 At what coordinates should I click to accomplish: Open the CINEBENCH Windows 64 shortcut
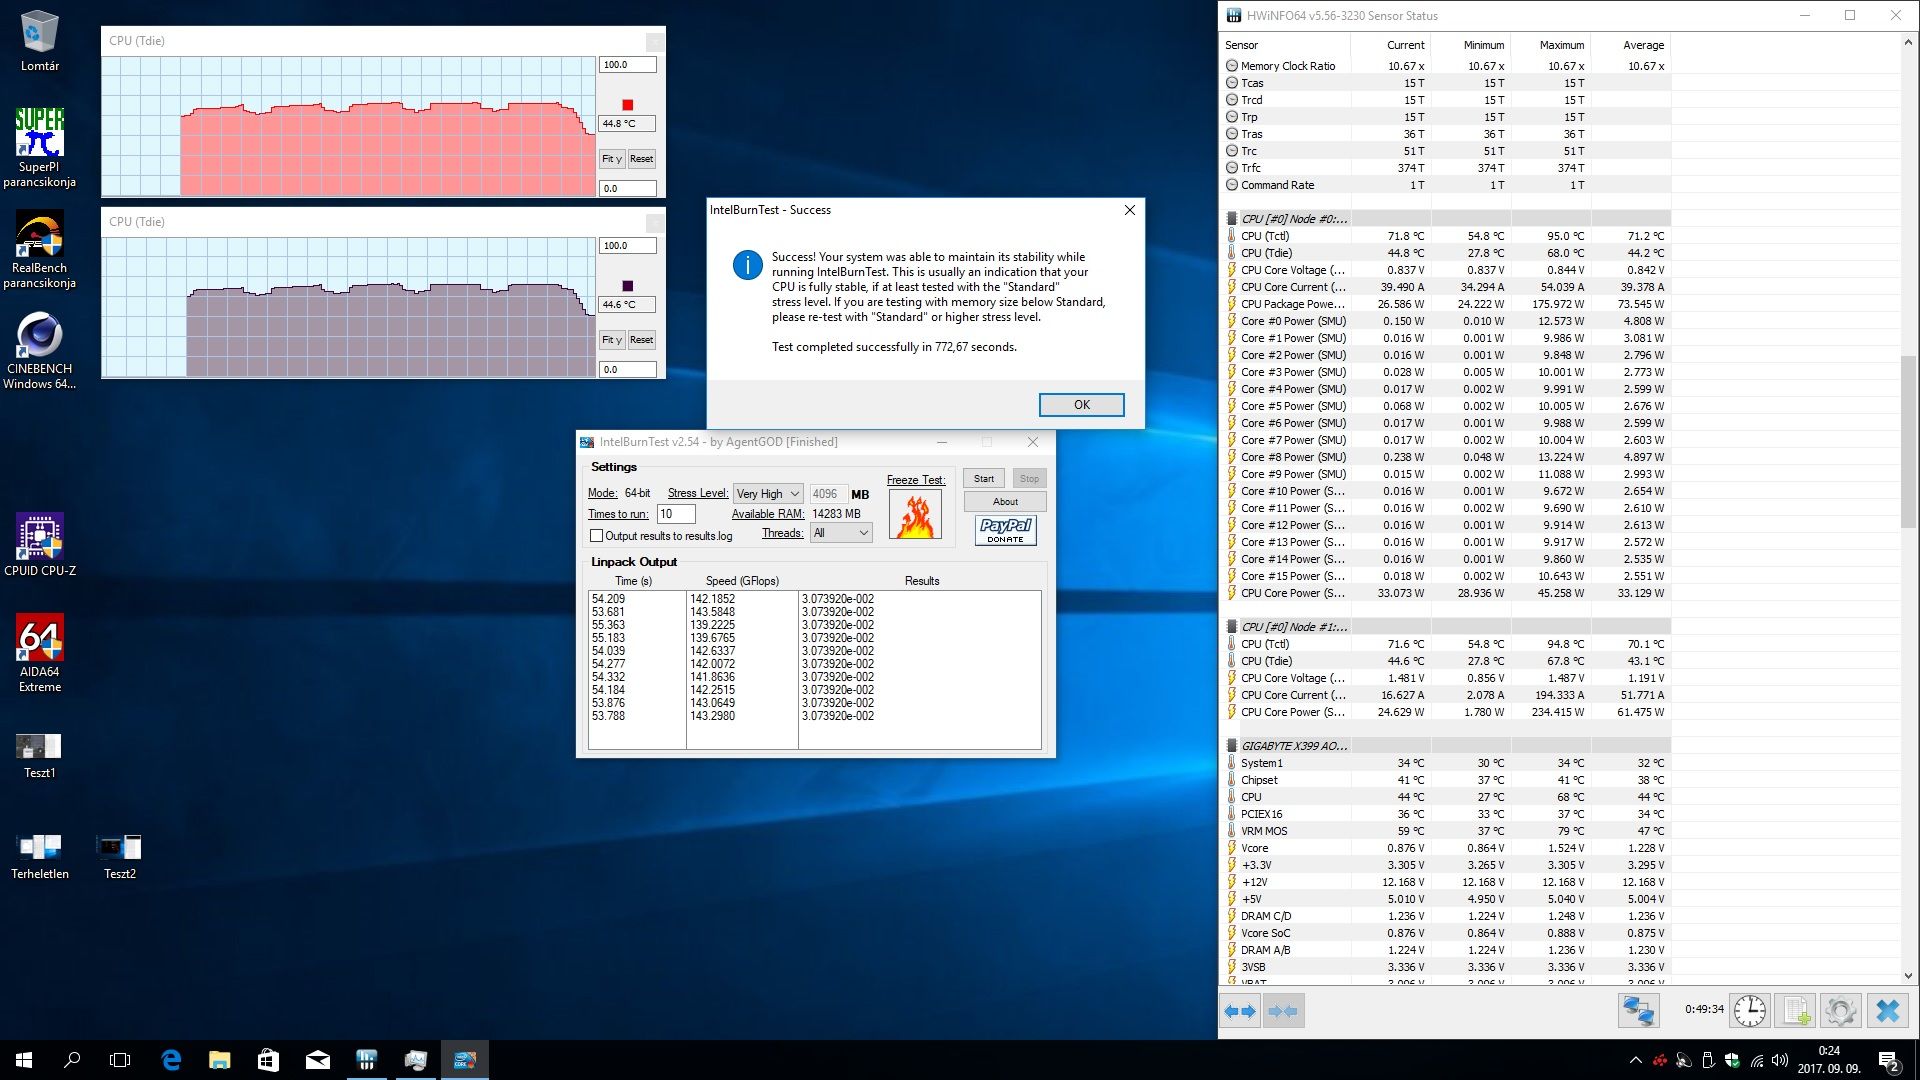[x=39, y=350]
